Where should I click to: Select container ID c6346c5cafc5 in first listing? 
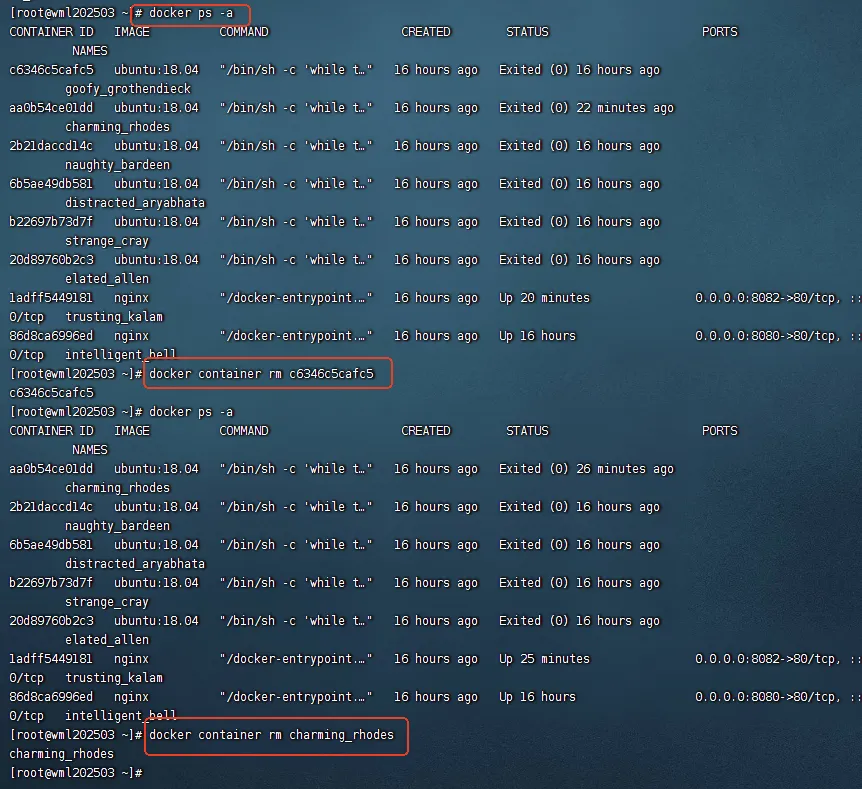[52, 70]
